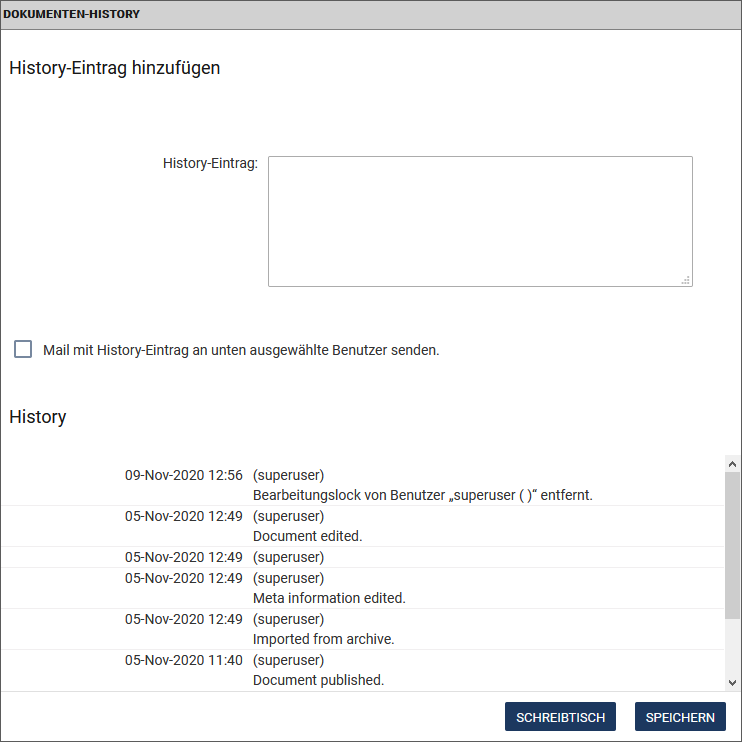The width and height of the screenshot is (742, 742).
Task: Select the 'Document published.' entry
Action: [362, 670]
